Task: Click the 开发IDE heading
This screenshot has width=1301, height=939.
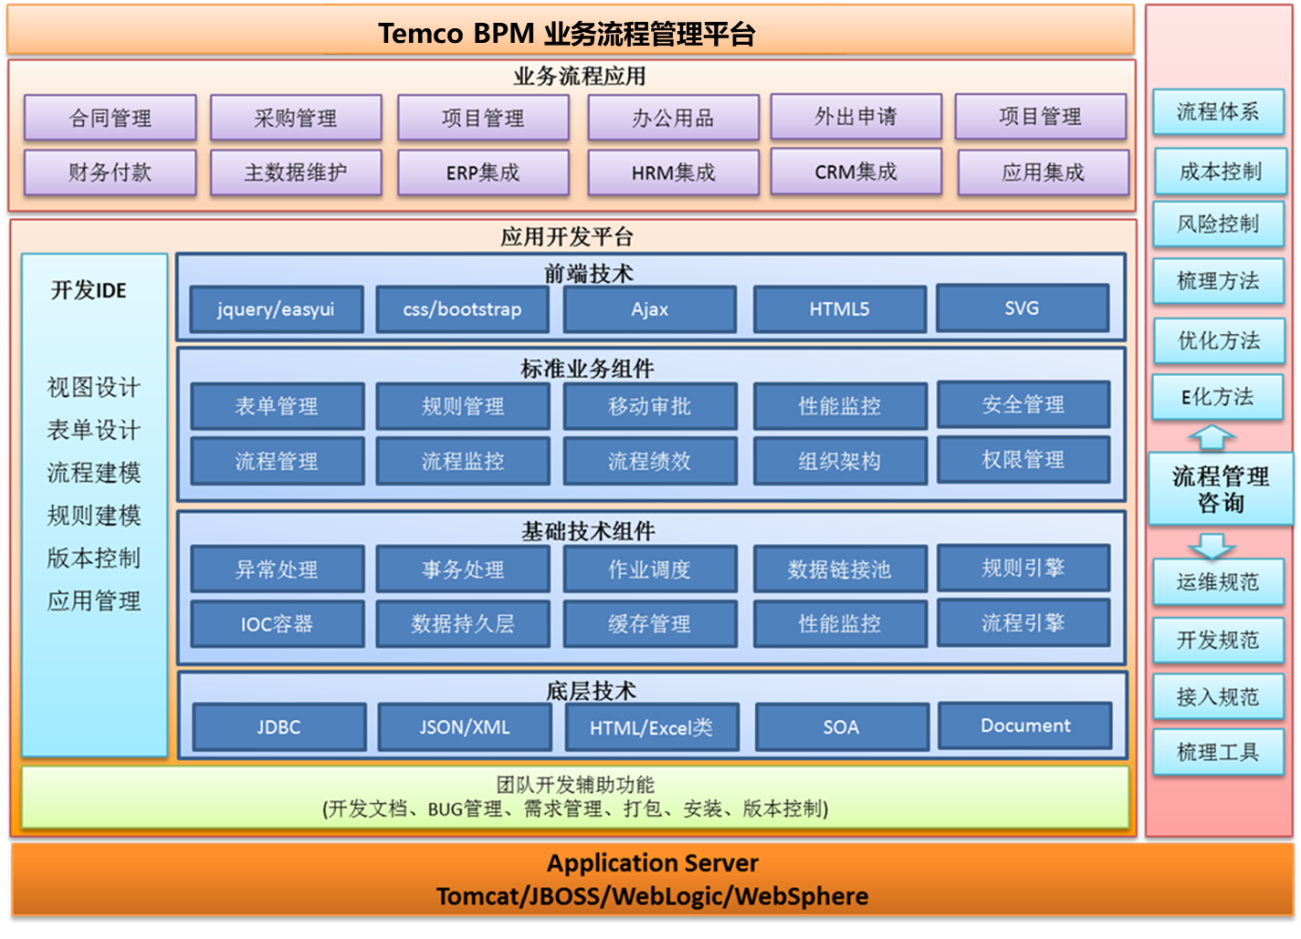Action: [89, 290]
